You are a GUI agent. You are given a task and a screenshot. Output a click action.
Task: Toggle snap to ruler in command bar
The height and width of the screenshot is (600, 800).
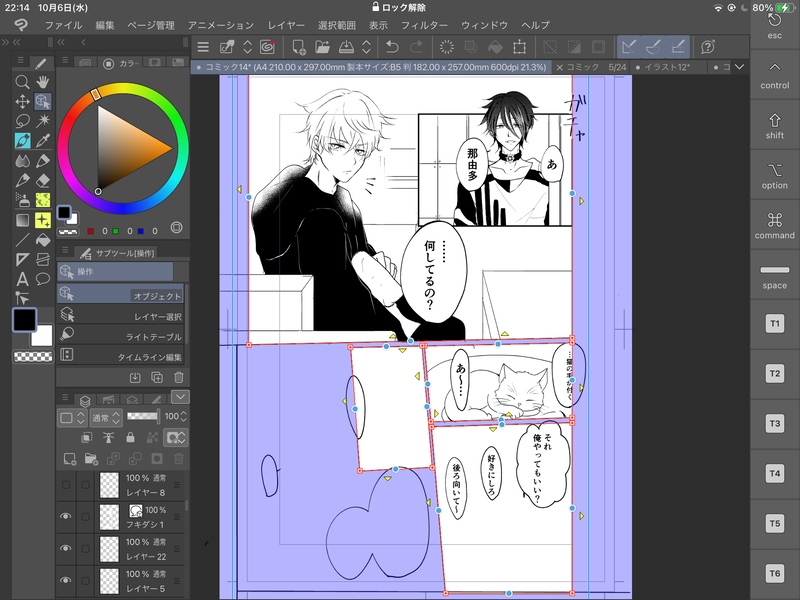pyautogui.click(x=629, y=47)
